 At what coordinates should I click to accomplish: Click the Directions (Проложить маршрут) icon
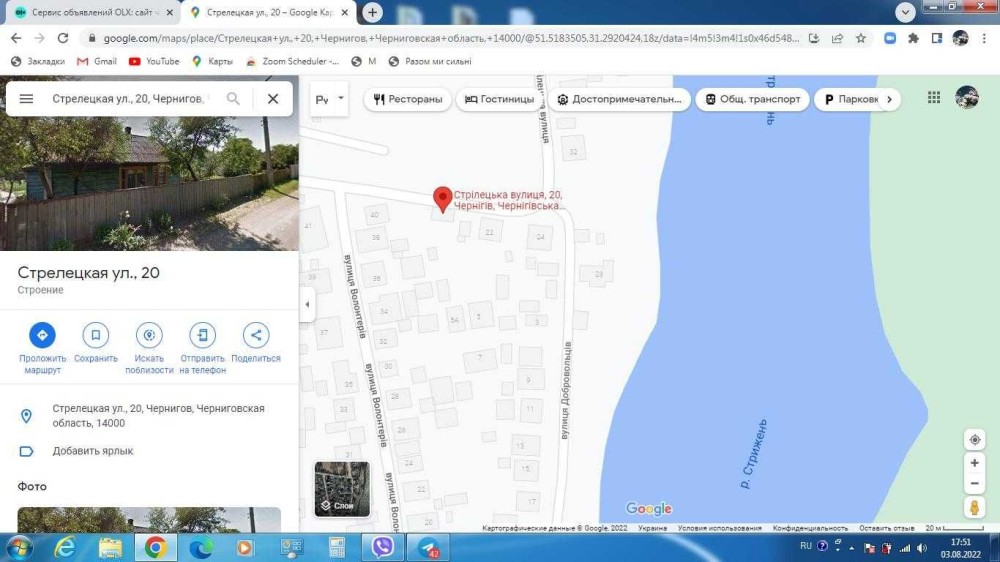(x=42, y=335)
